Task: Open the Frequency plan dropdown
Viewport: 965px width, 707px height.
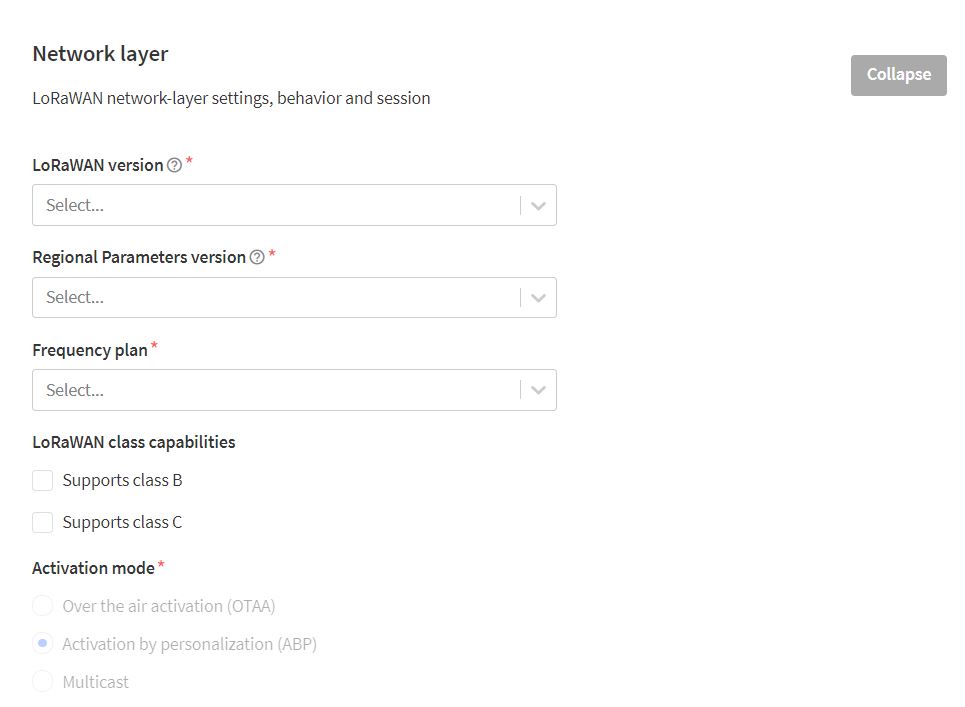Action: [538, 390]
